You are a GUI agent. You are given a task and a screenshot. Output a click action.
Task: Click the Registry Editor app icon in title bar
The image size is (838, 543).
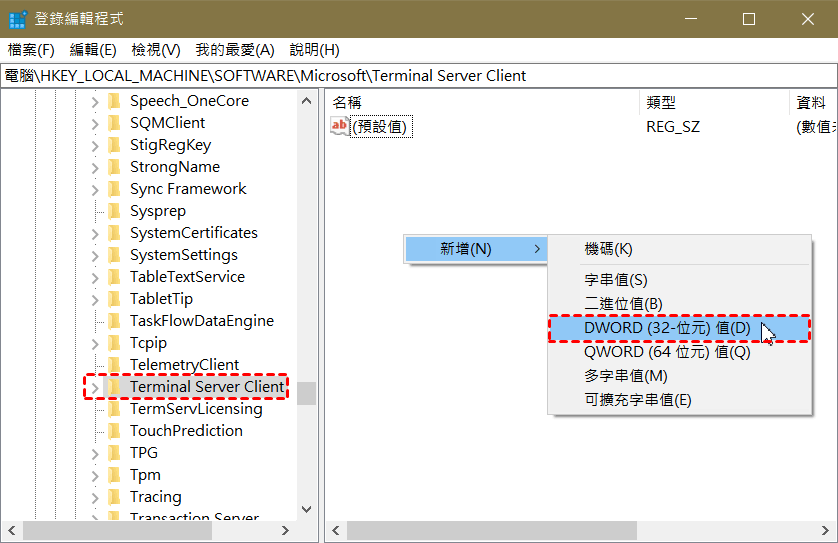coord(17,19)
